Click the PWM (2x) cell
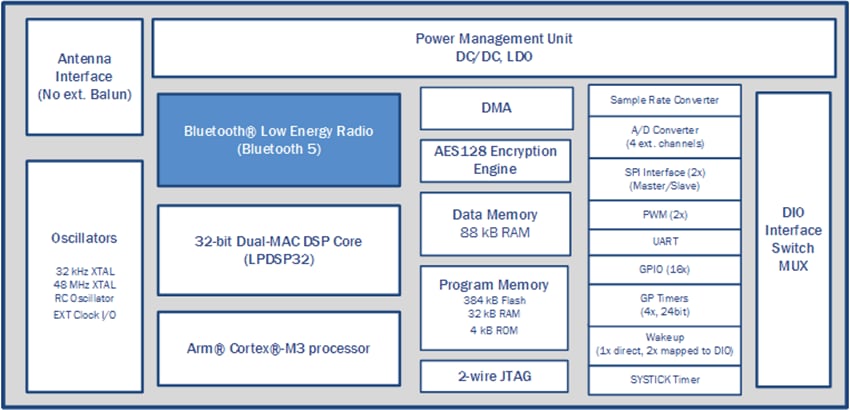This screenshot has height=410, width=850. [x=664, y=214]
